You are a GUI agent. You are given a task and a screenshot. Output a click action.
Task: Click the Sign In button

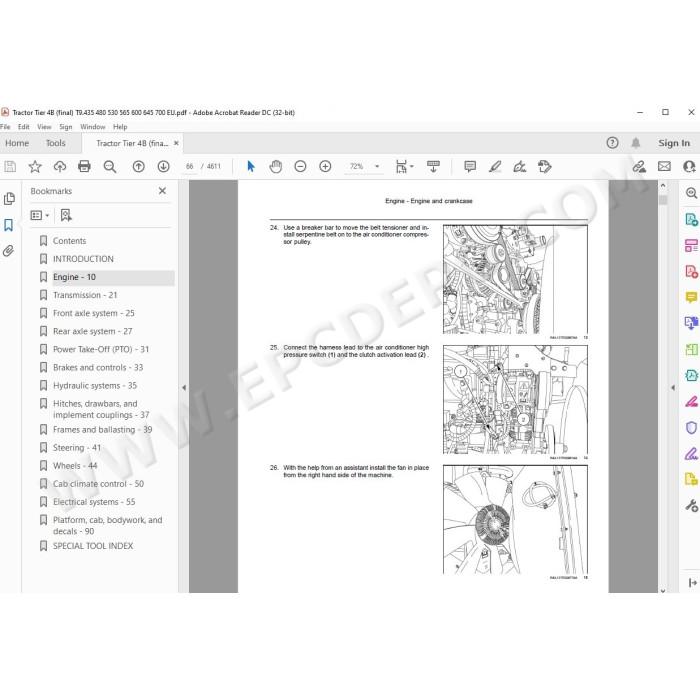(x=674, y=143)
